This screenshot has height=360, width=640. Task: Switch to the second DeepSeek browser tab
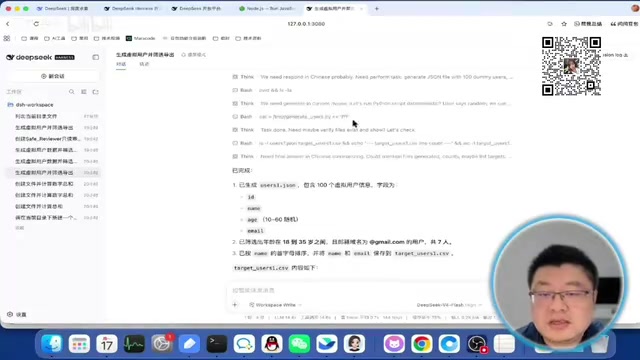coord(131,9)
